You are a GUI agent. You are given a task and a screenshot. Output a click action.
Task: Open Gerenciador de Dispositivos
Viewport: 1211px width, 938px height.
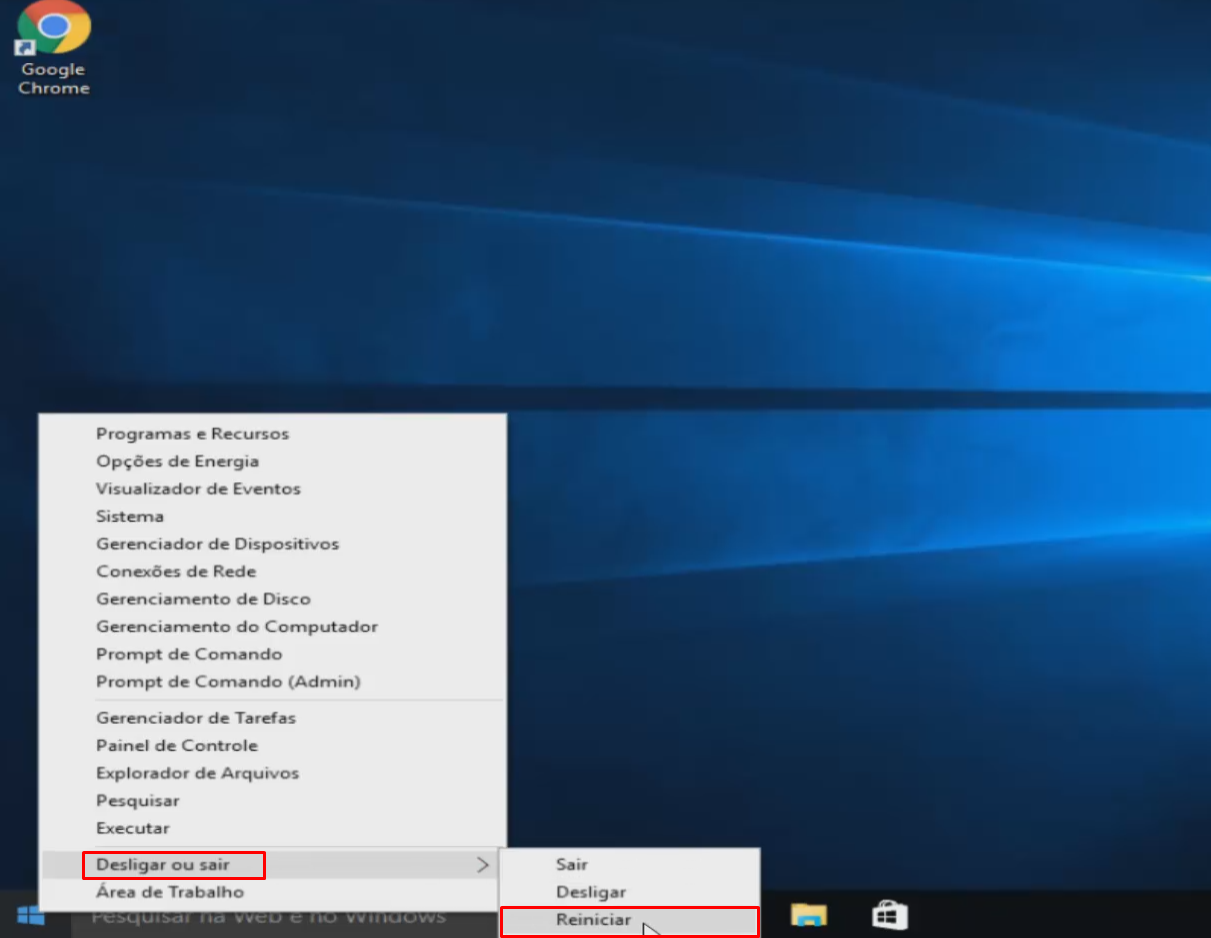pyautogui.click(x=272, y=544)
